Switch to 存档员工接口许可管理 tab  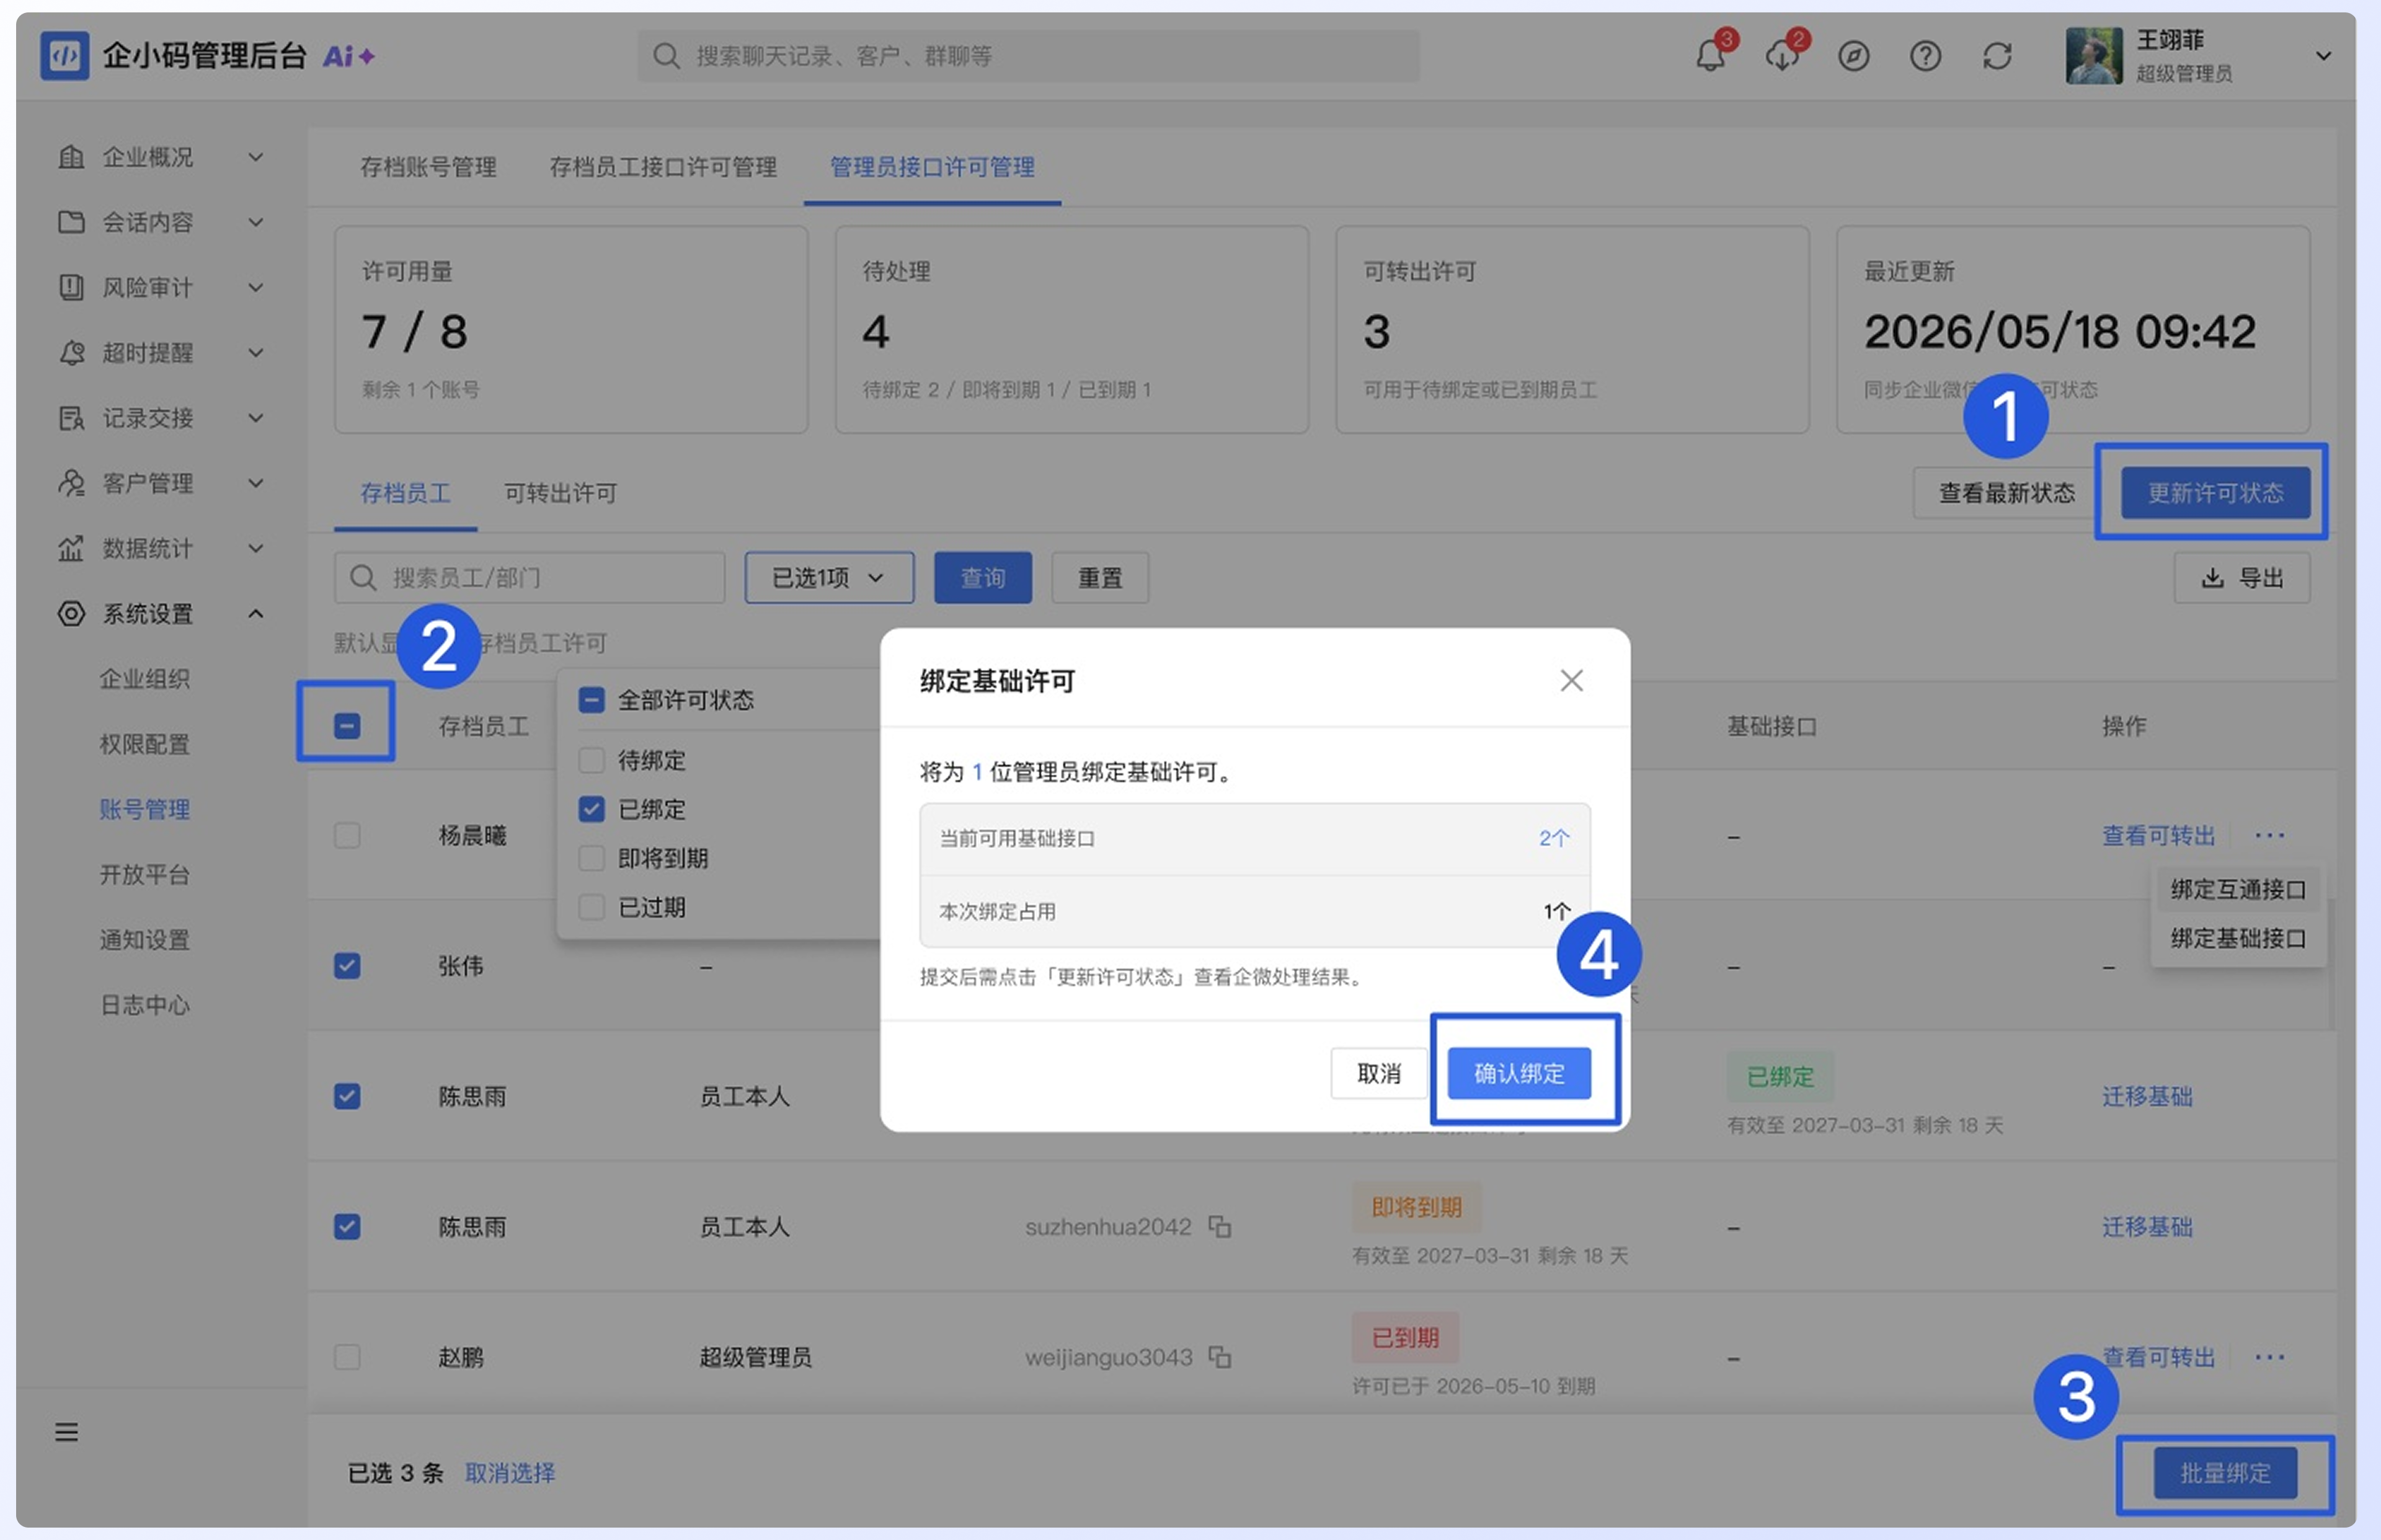point(663,167)
